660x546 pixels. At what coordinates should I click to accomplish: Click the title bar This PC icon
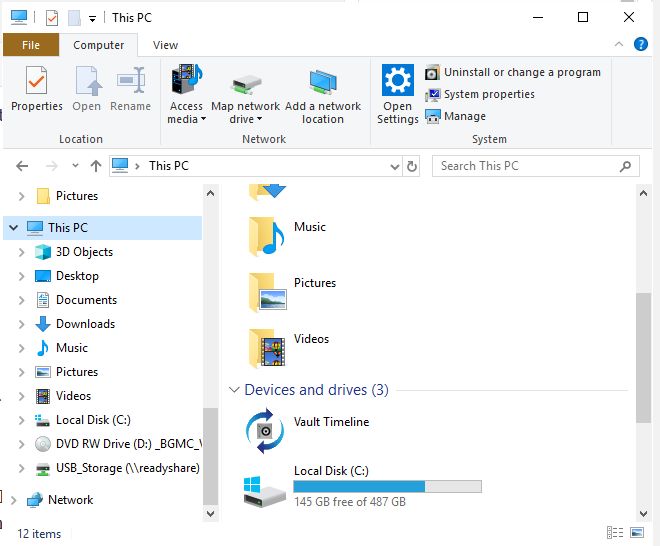(19, 18)
